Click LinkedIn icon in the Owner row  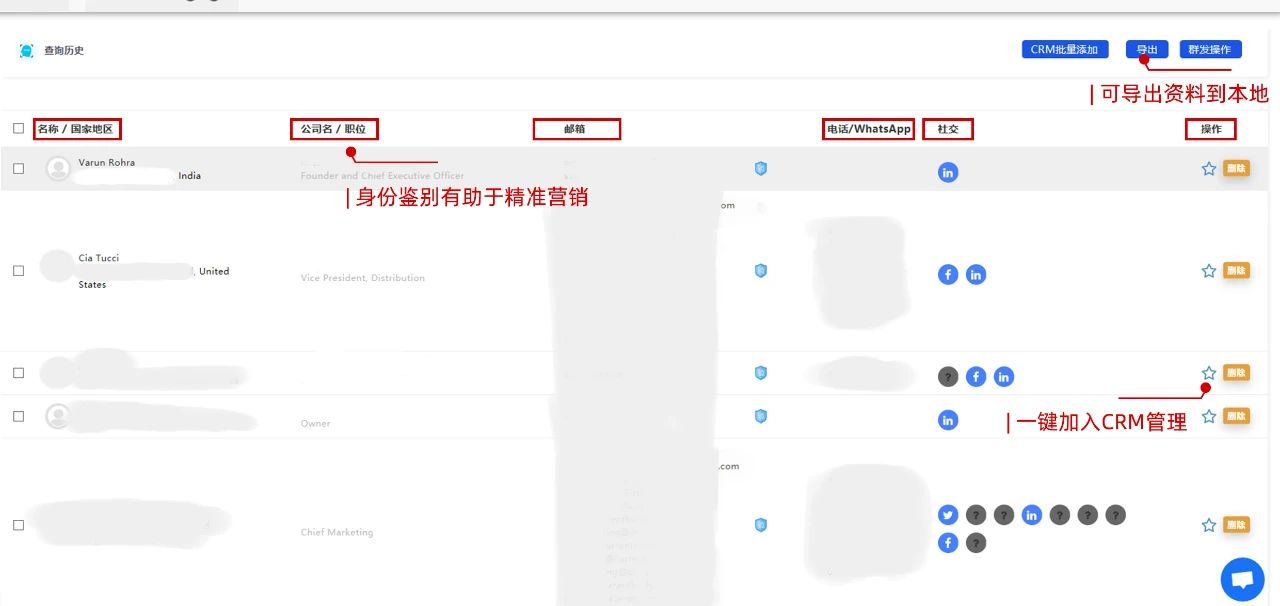click(948, 420)
